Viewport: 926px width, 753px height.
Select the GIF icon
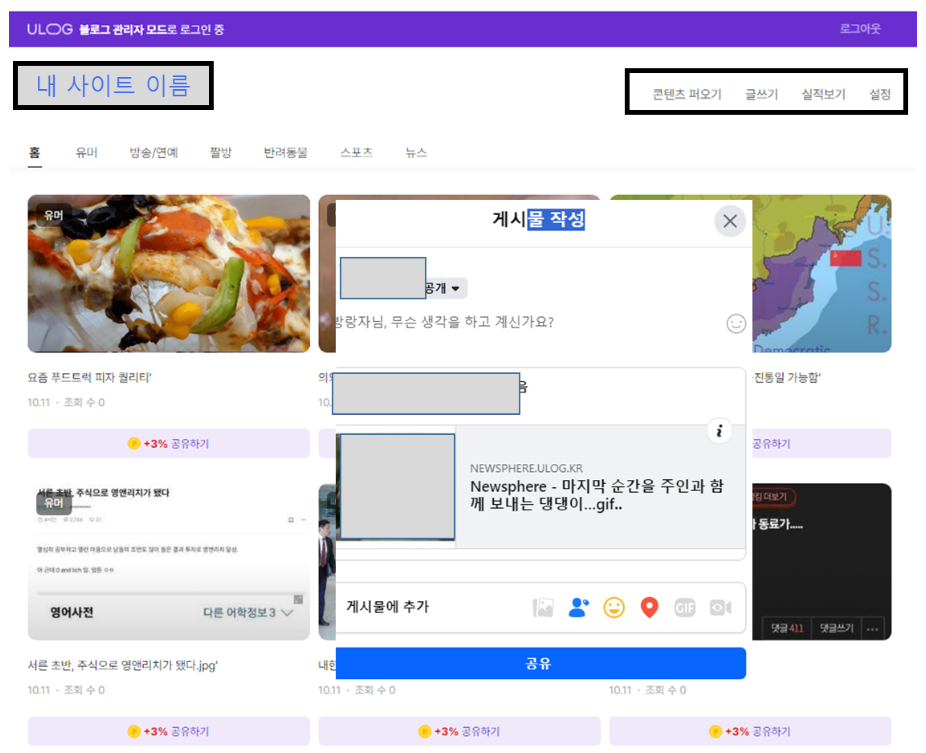(x=684, y=607)
